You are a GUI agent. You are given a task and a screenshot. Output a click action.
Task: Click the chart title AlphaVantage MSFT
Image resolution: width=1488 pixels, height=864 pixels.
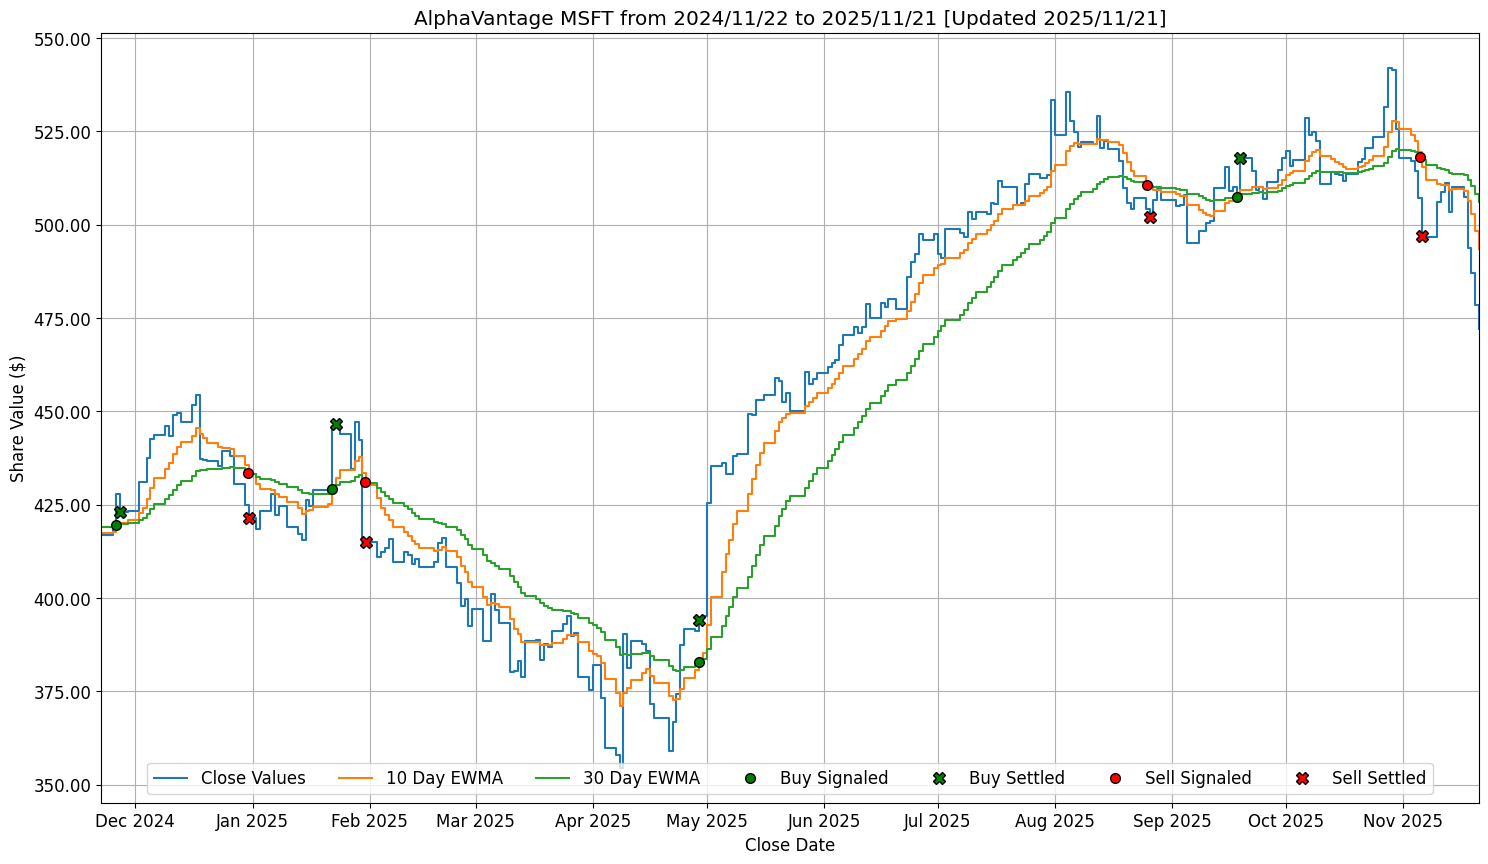pos(790,18)
